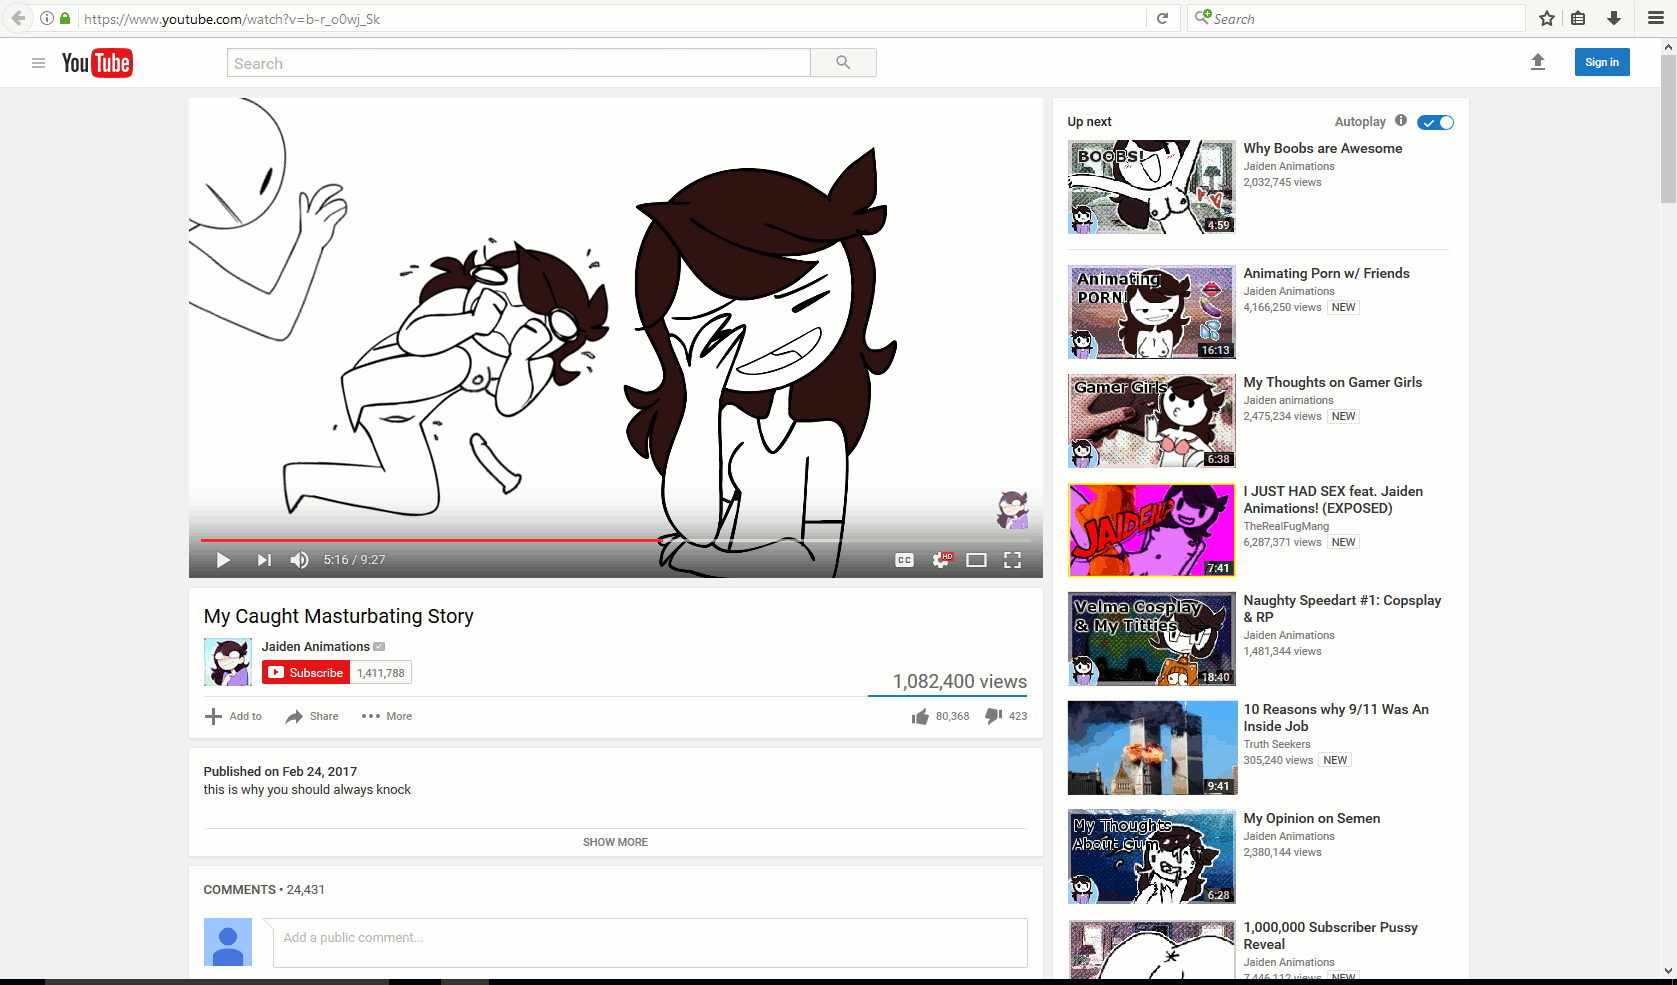This screenshot has width=1677, height=985.
Task: Click the video play button
Action: tap(223, 560)
